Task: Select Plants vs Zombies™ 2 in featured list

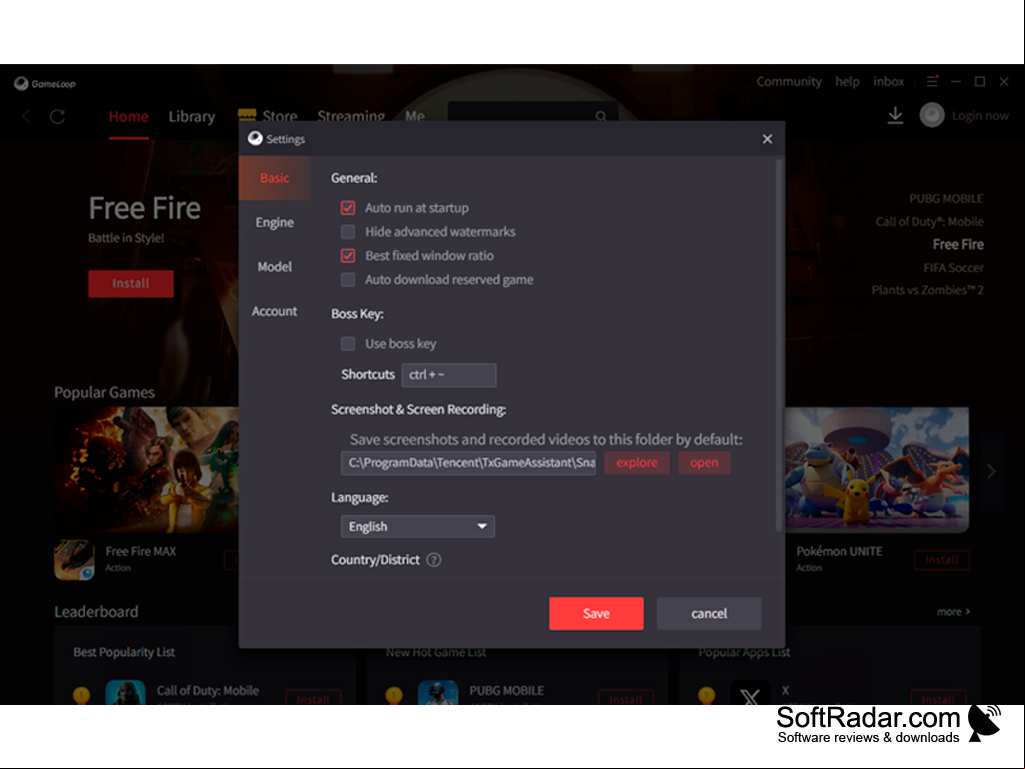Action: (x=927, y=290)
